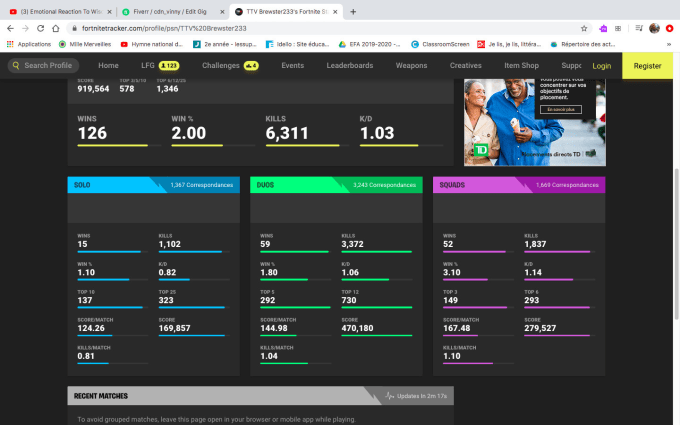This screenshot has width=680, height=425.
Task: Open the Leaderboards nav item
Action: 350,65
